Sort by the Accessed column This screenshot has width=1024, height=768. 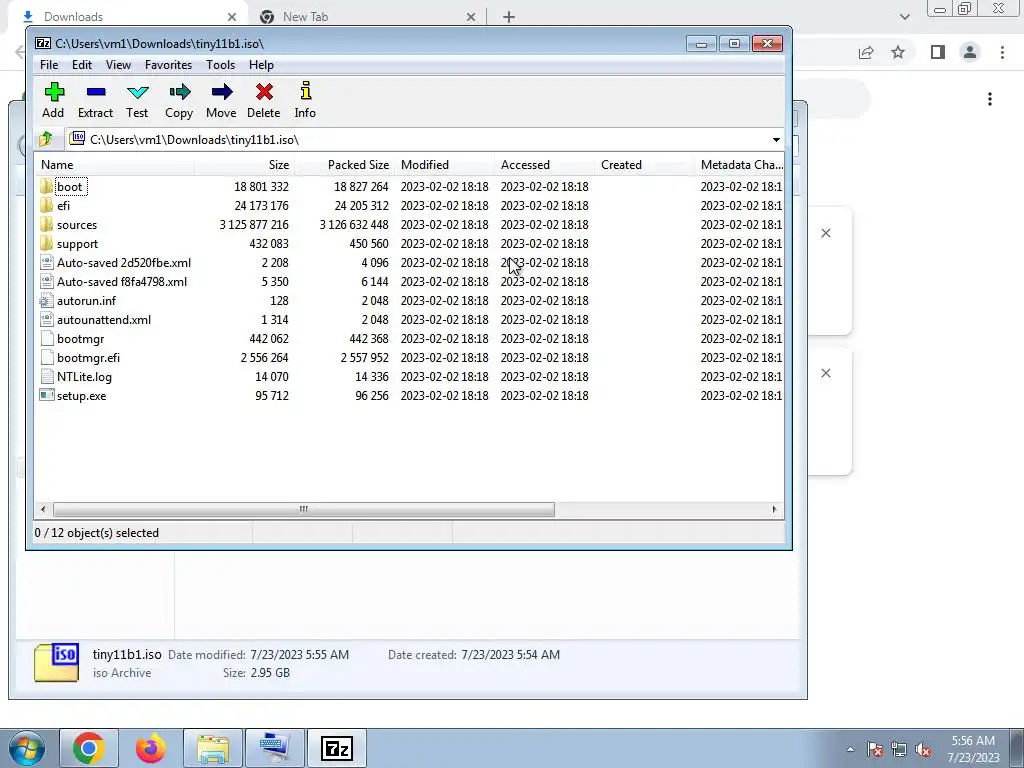tap(545, 165)
